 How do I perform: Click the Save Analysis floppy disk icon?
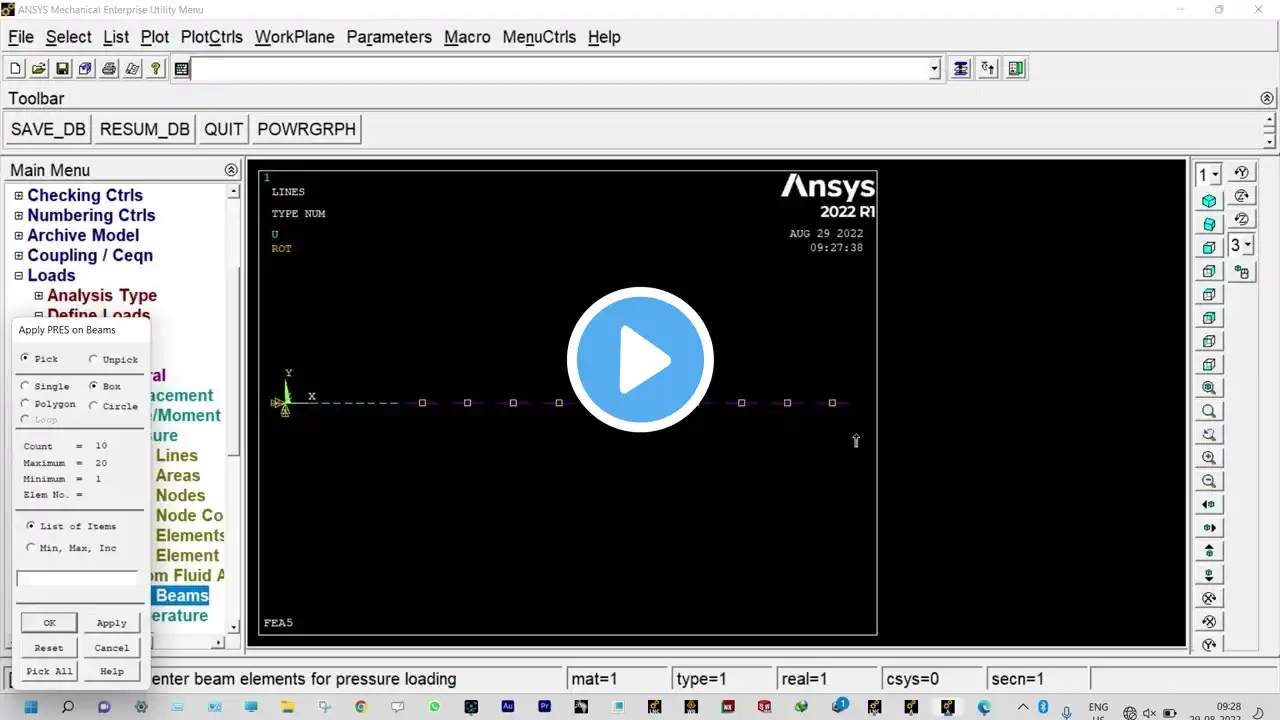pos(62,69)
